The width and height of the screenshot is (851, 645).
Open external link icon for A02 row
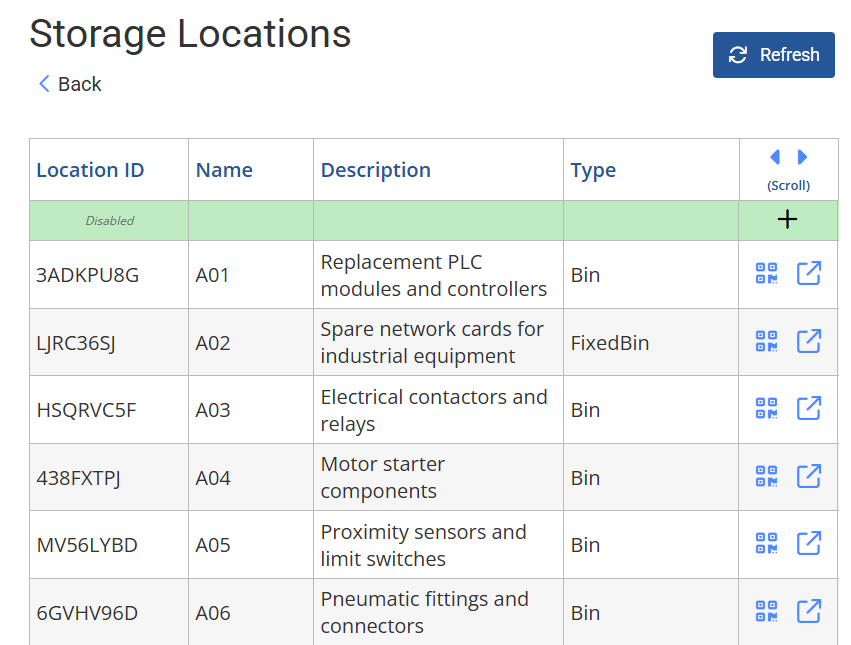[808, 342]
